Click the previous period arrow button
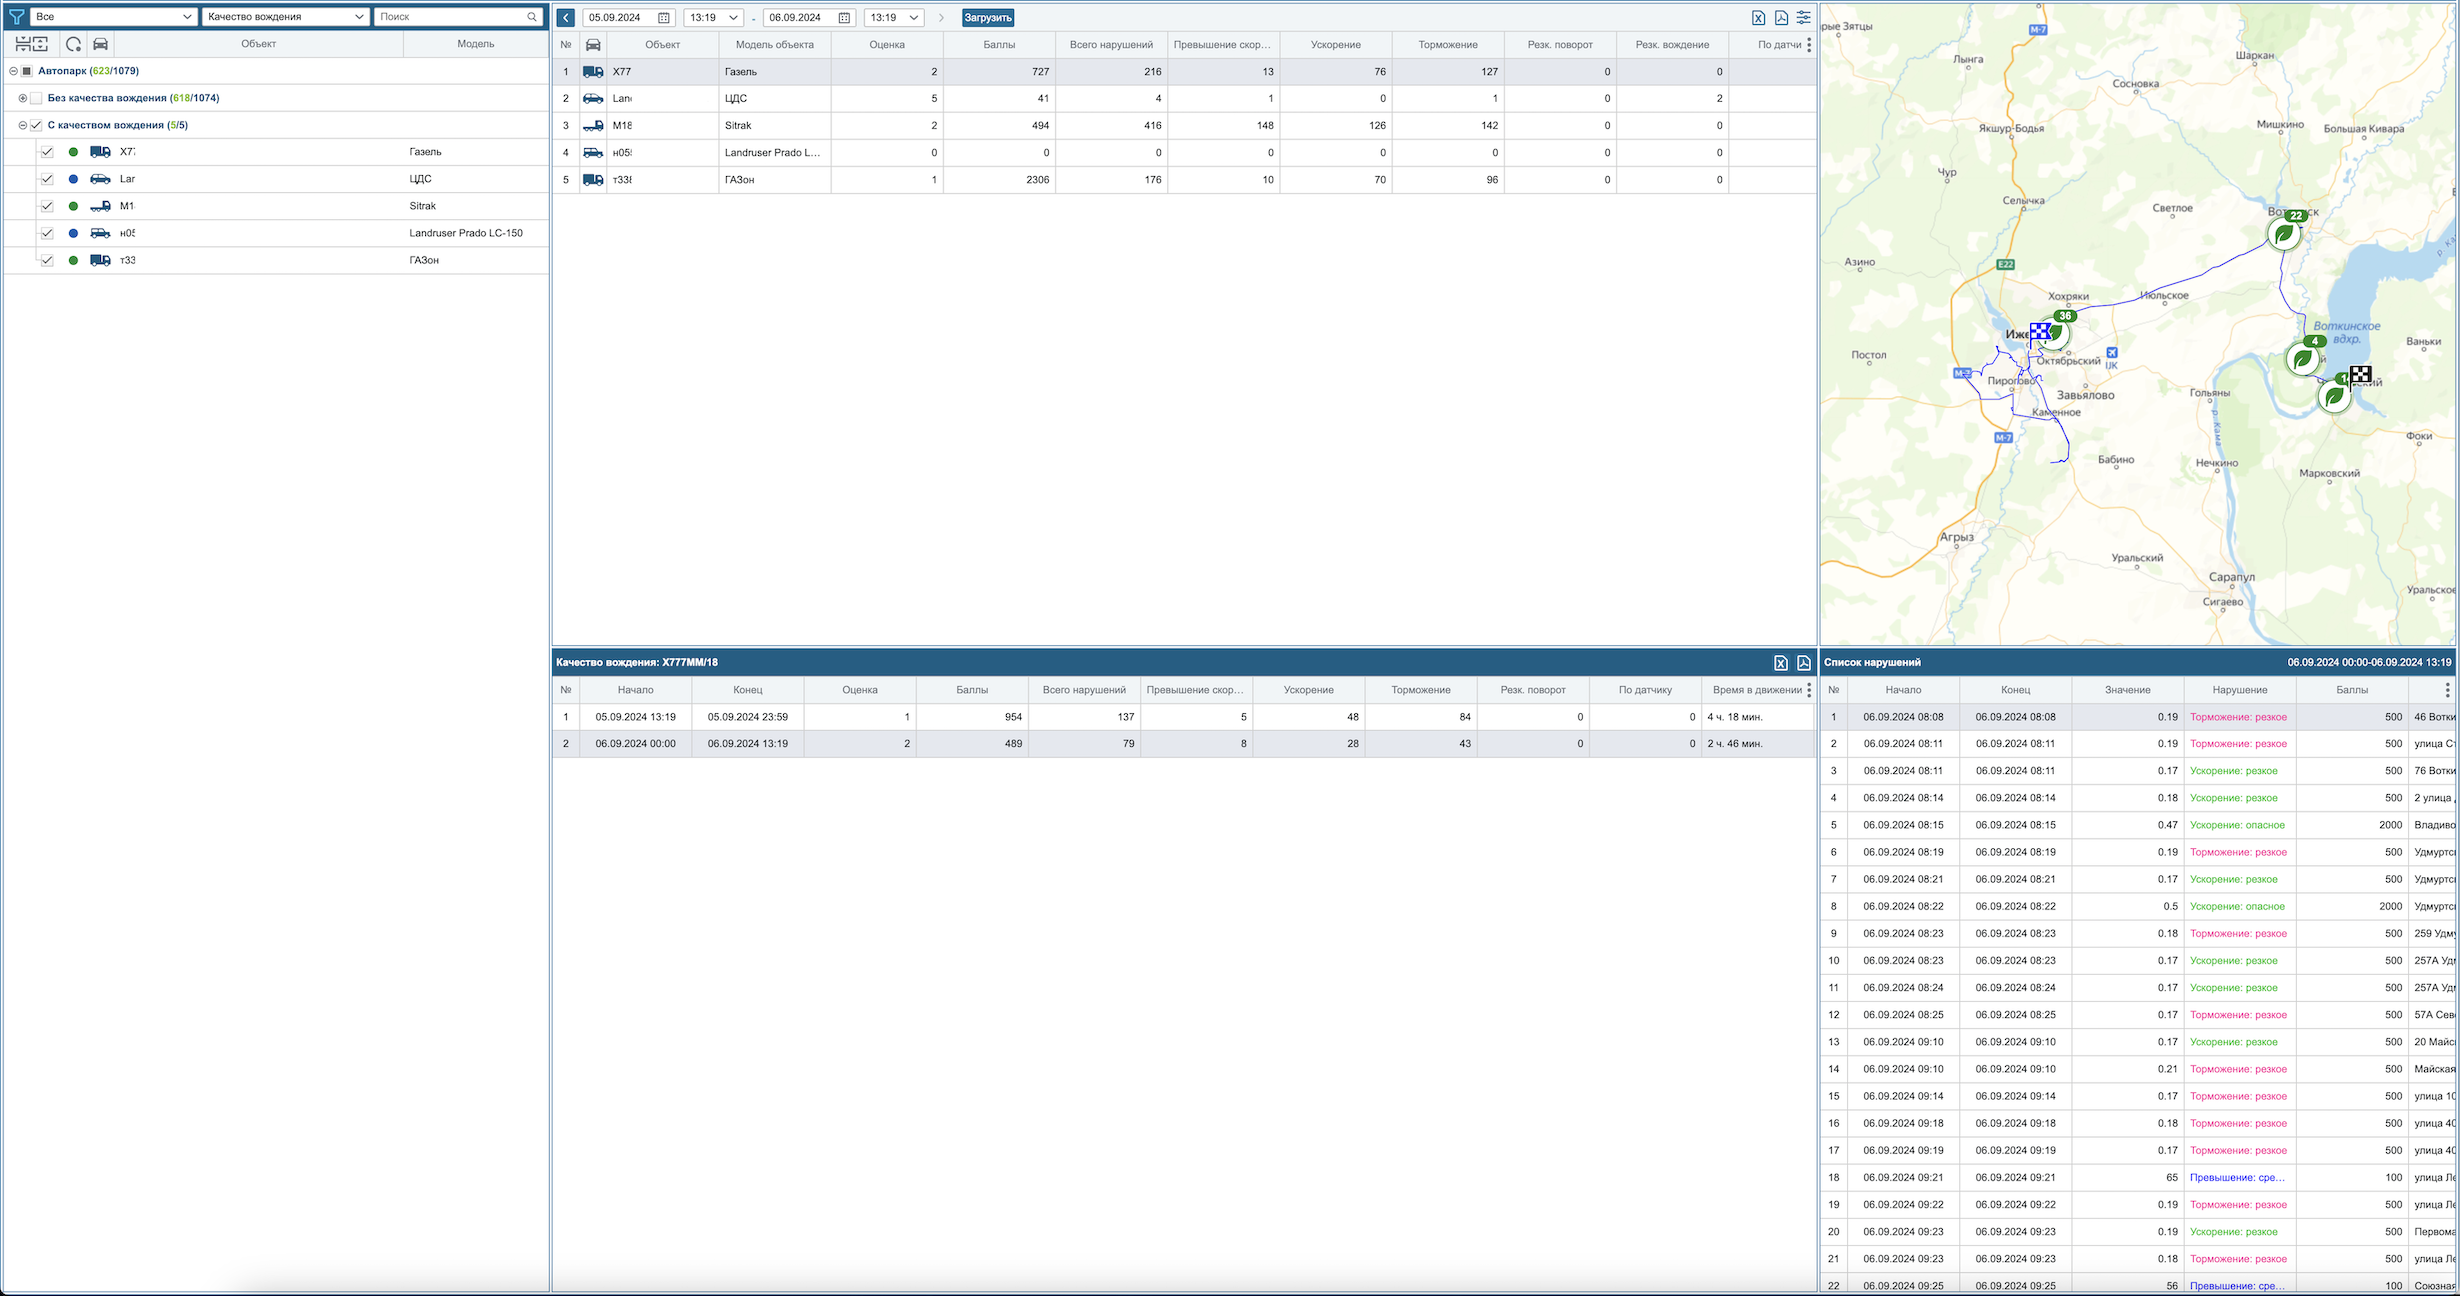This screenshot has width=2460, height=1296. pyautogui.click(x=566, y=17)
